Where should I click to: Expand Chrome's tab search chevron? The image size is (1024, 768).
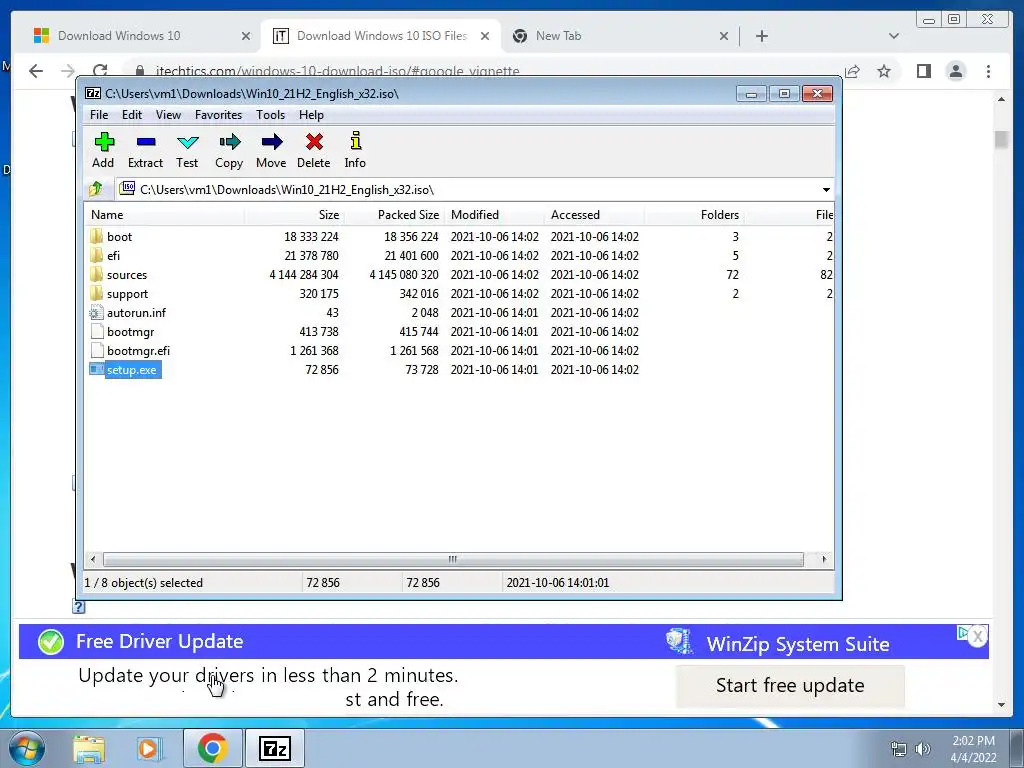[x=893, y=36]
